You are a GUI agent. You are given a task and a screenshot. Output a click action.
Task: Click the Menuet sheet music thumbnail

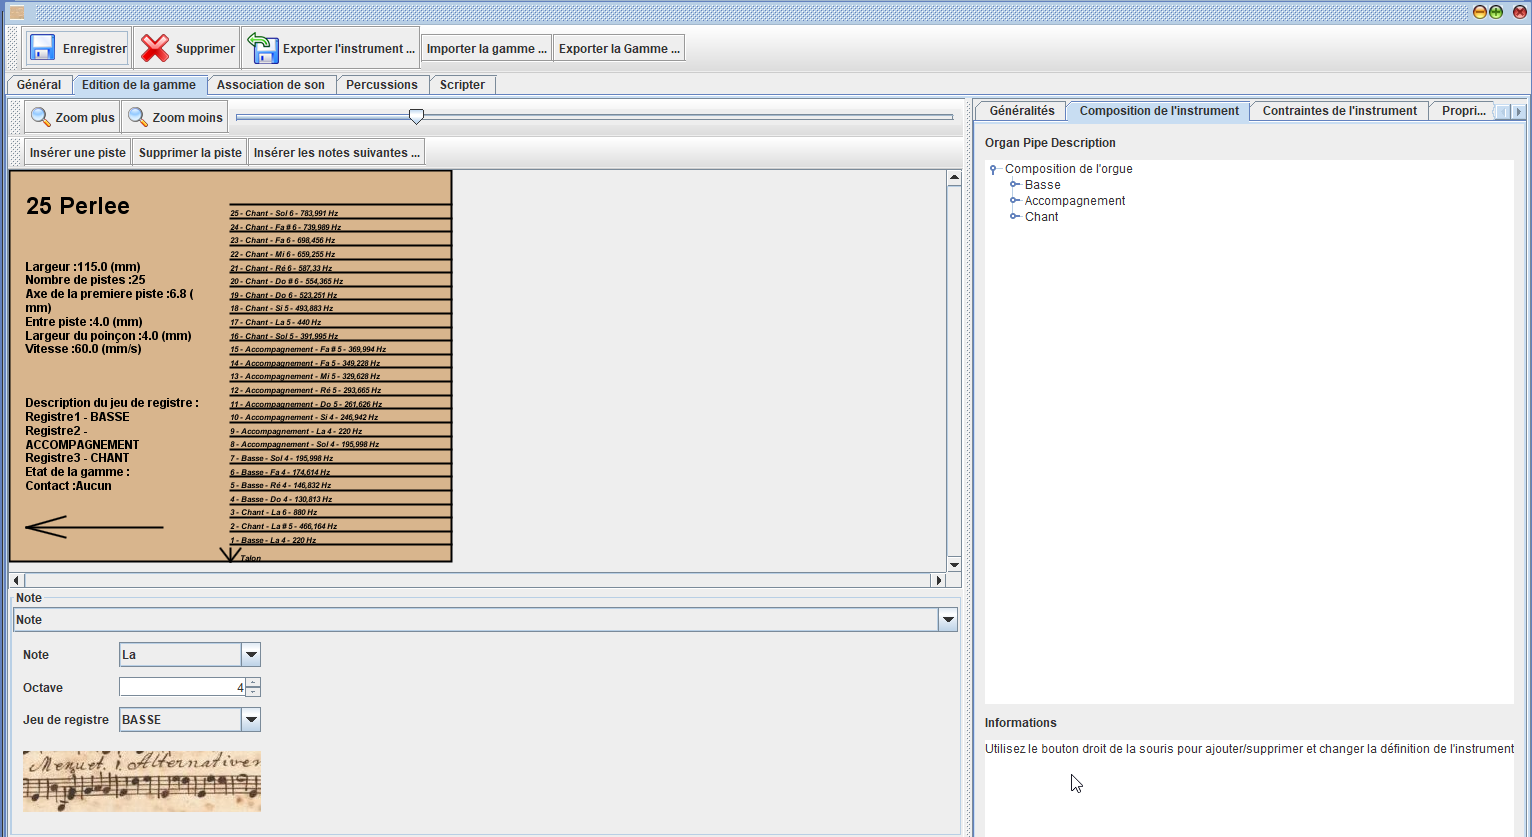[x=142, y=781]
